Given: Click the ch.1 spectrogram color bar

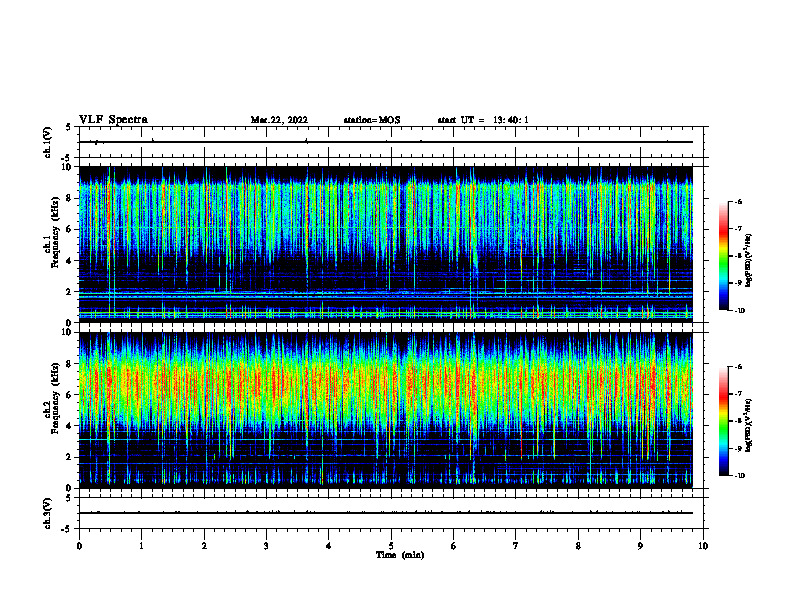Looking at the screenshot, I should coord(724,256).
